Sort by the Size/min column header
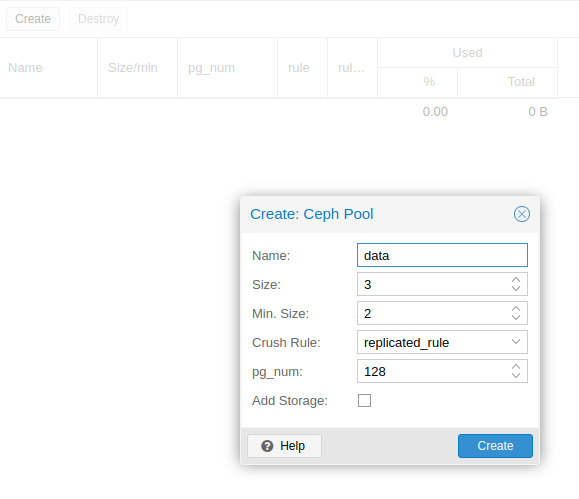 pyautogui.click(x=137, y=68)
